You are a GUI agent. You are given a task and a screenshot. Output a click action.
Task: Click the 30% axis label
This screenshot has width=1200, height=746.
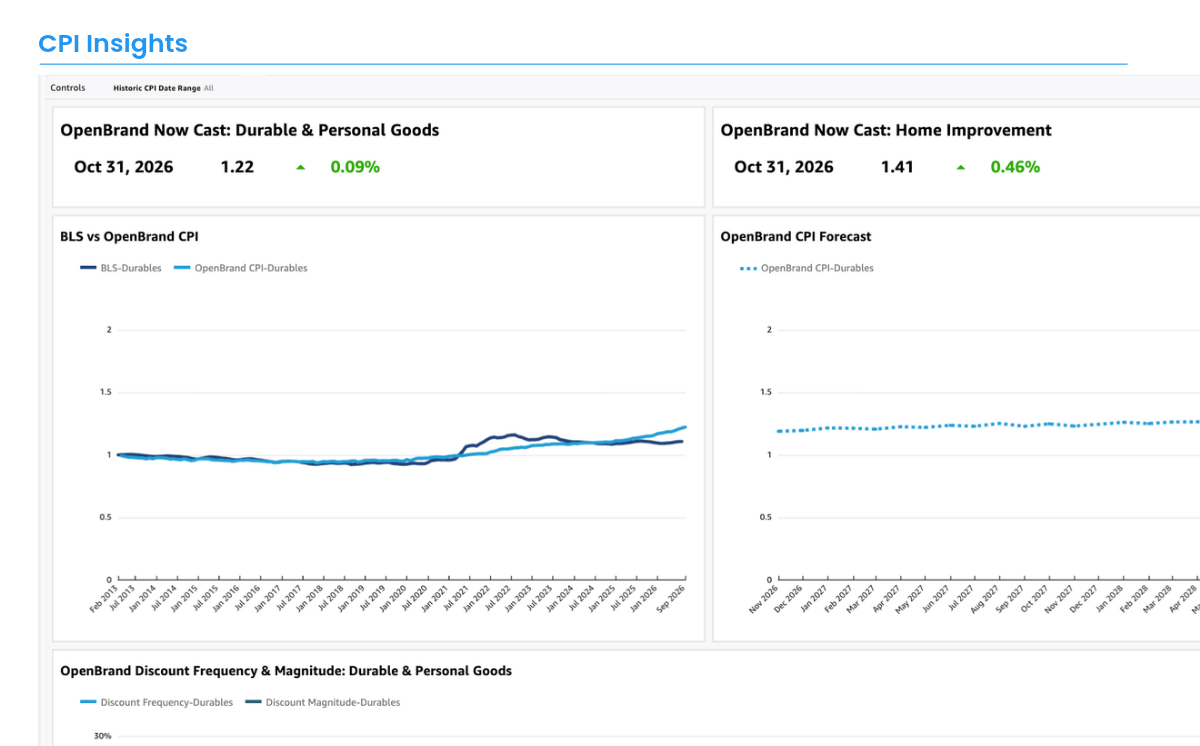tap(102, 736)
